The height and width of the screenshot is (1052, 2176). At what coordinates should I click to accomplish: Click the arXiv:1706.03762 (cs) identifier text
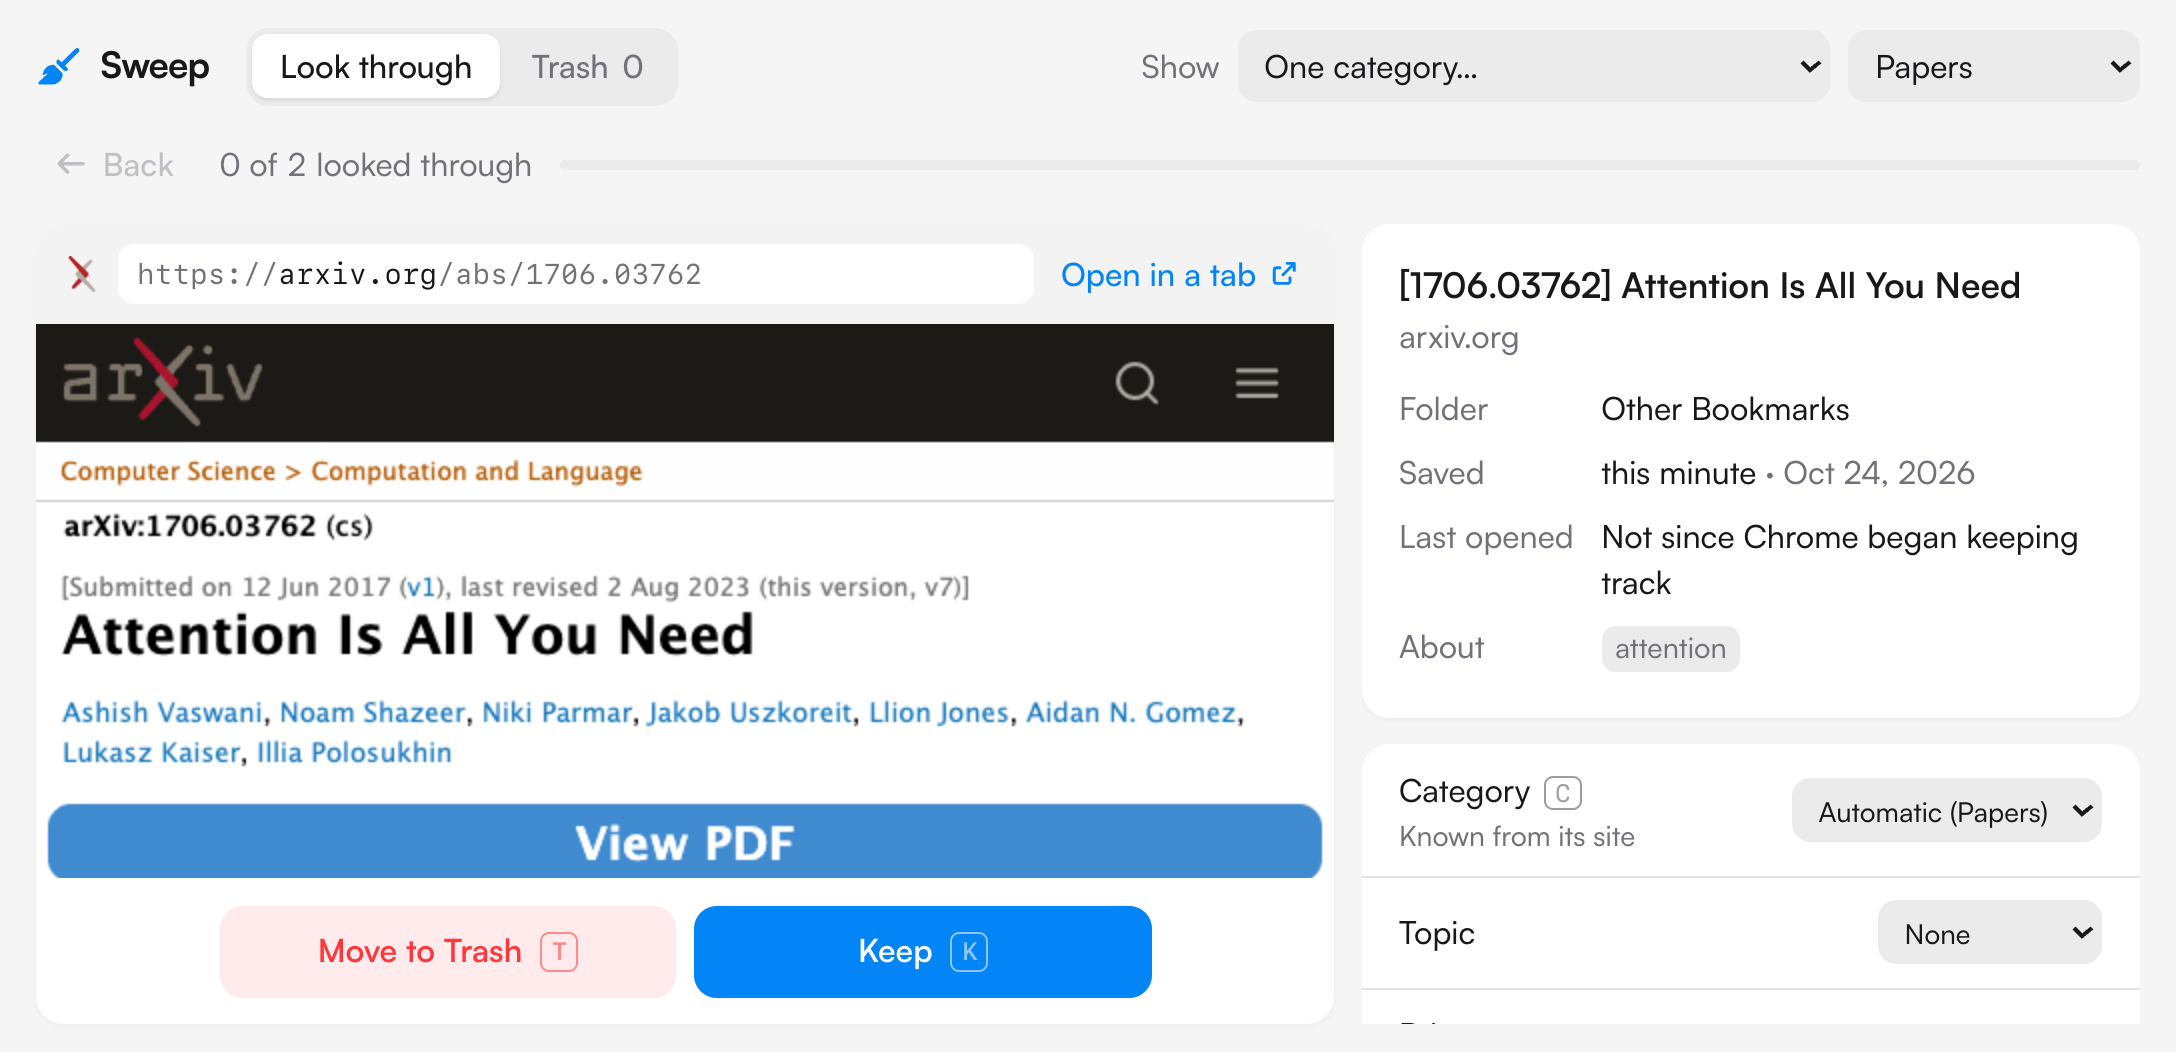(x=218, y=526)
